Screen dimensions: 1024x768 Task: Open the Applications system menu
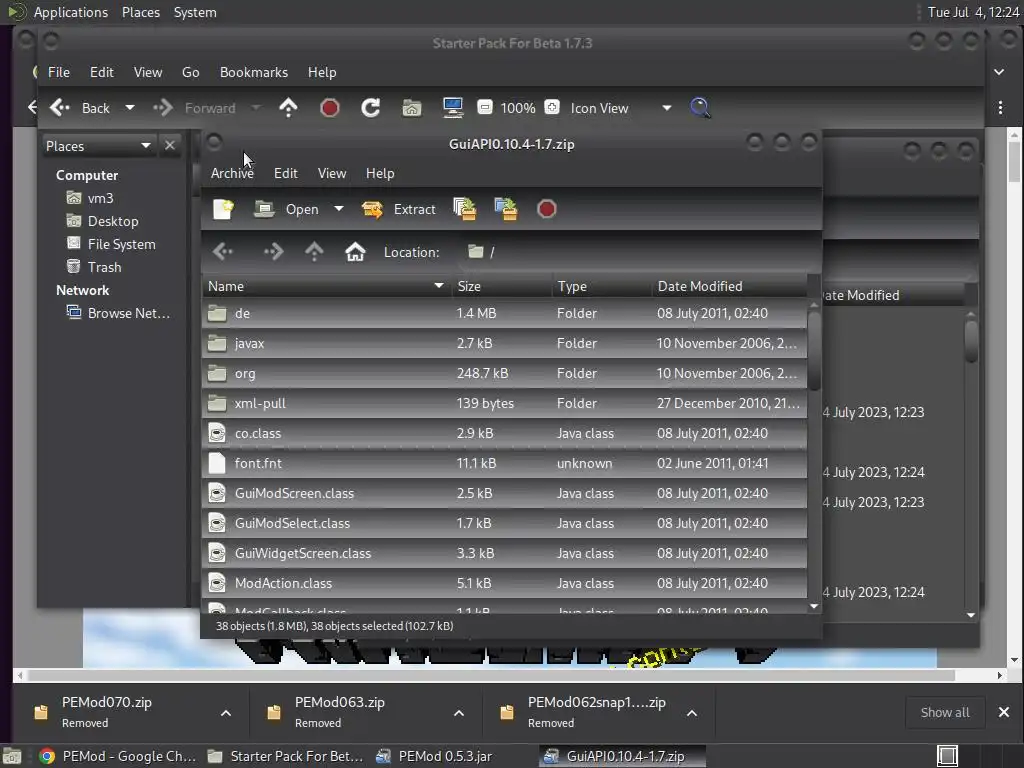coord(71,12)
